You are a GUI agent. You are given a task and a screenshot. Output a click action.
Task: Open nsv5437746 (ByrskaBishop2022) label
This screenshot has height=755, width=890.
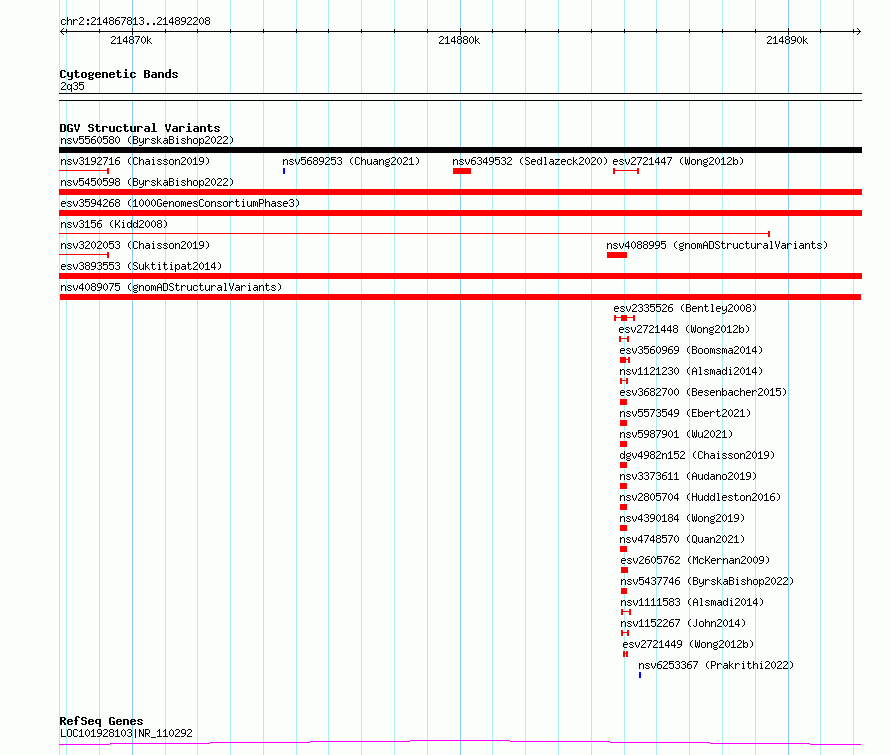pos(707,581)
